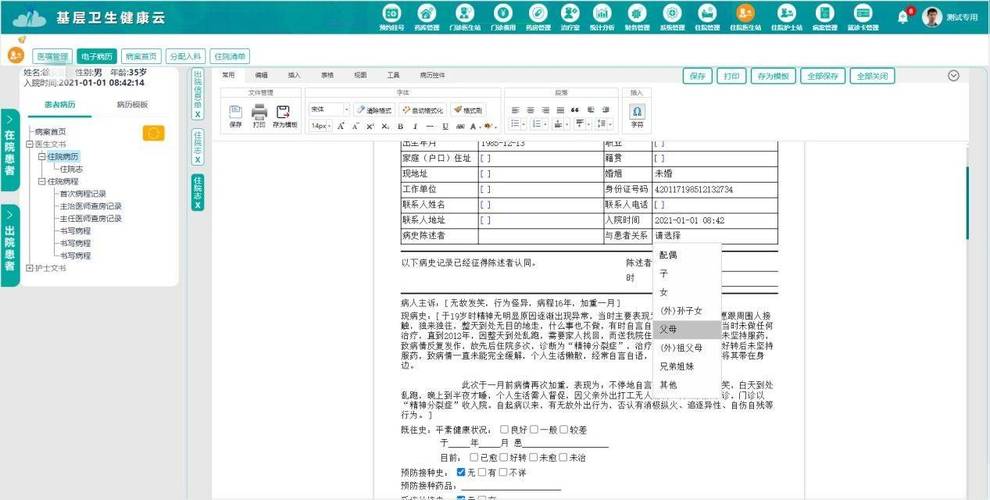The image size is (990, 500).
Task: Check the 未治 checkbox
Action: 563,457
